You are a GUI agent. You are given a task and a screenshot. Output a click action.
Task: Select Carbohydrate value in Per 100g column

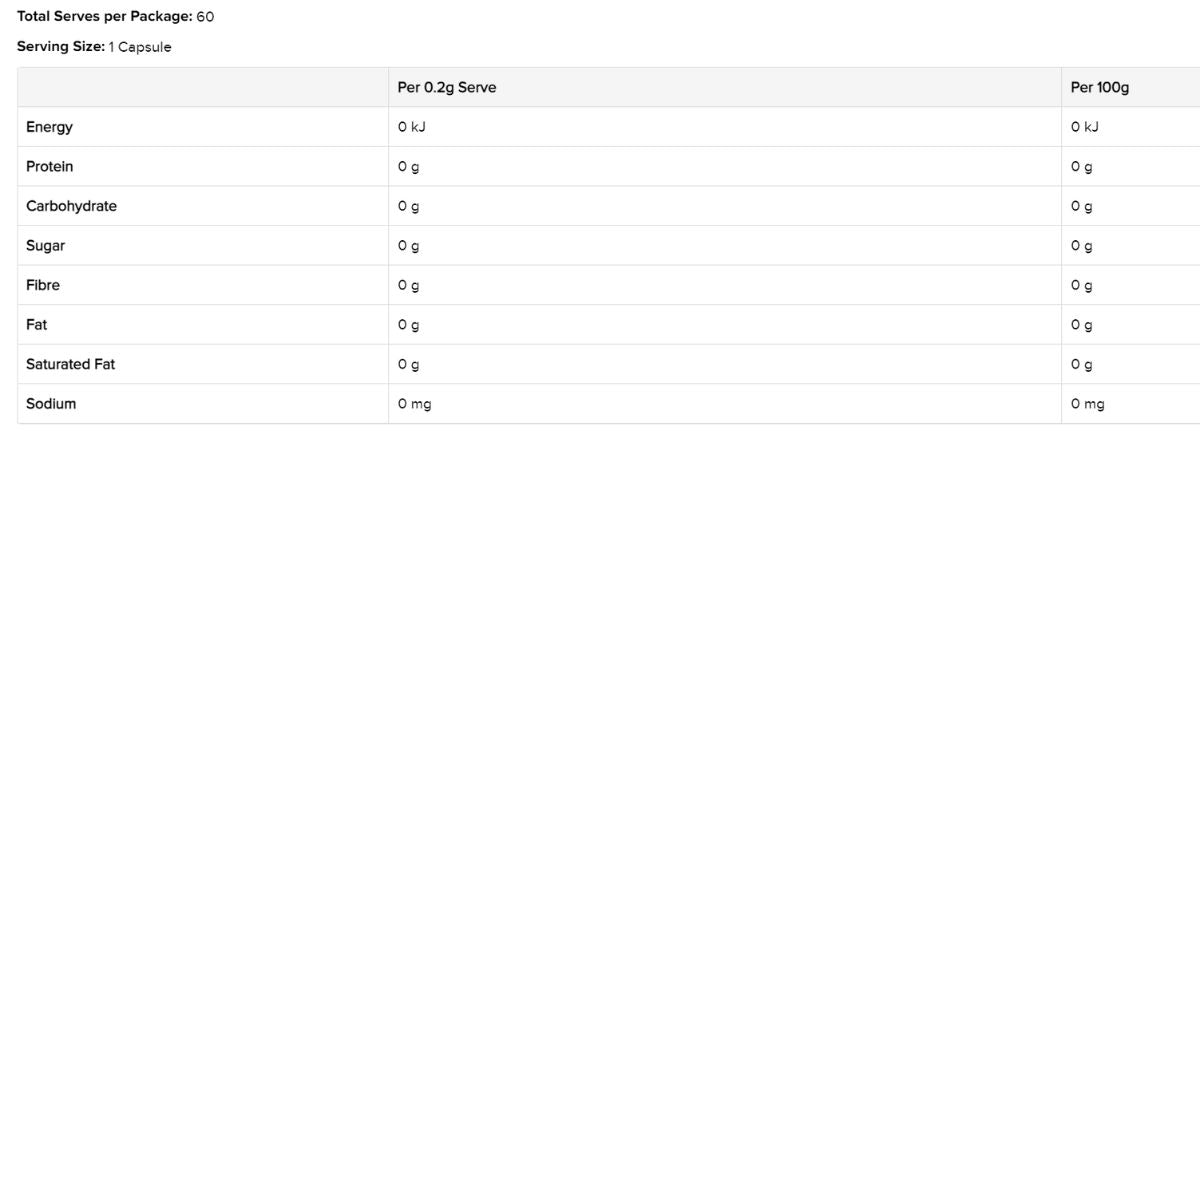(x=1081, y=206)
